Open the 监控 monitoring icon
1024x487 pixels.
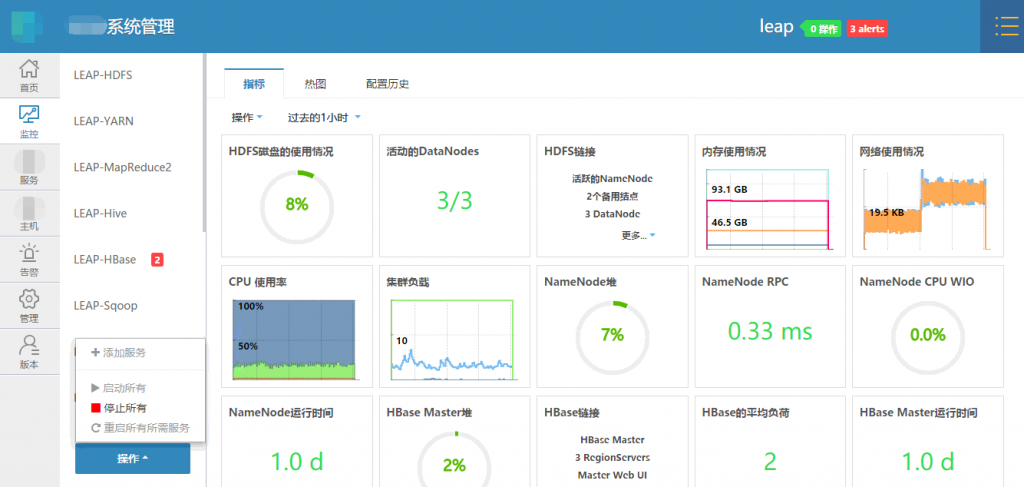point(29,114)
